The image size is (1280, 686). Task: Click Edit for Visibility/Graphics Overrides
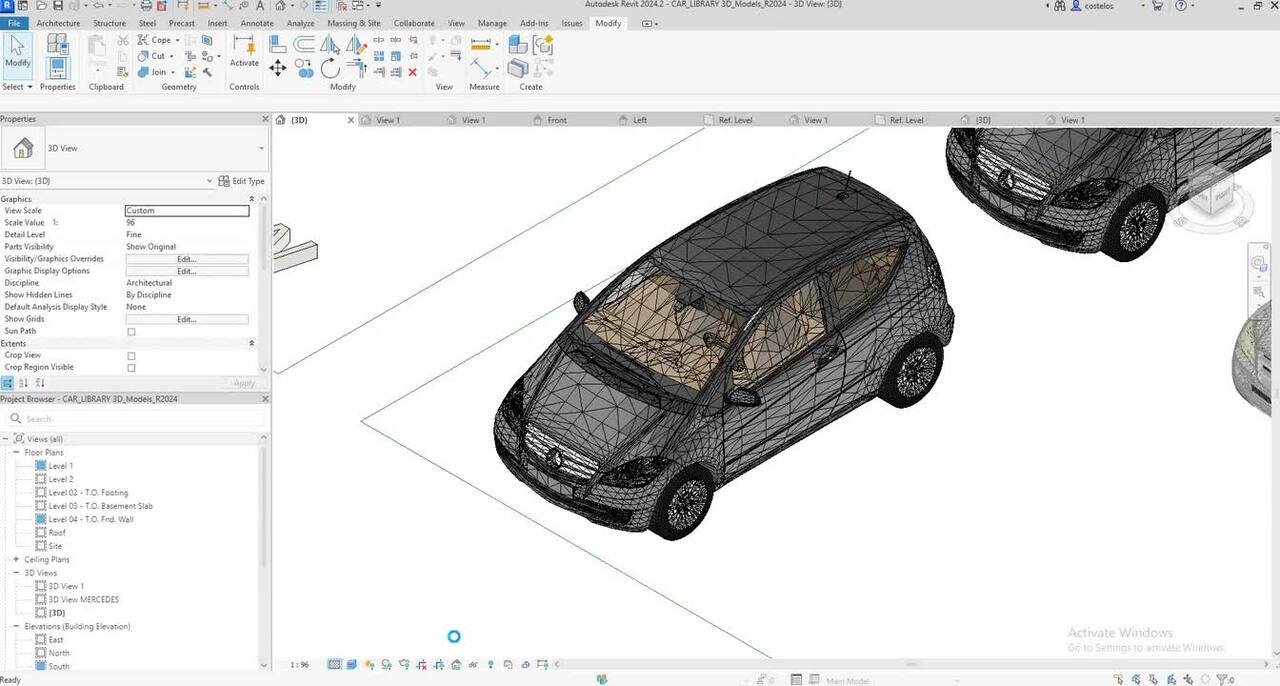[x=186, y=259]
